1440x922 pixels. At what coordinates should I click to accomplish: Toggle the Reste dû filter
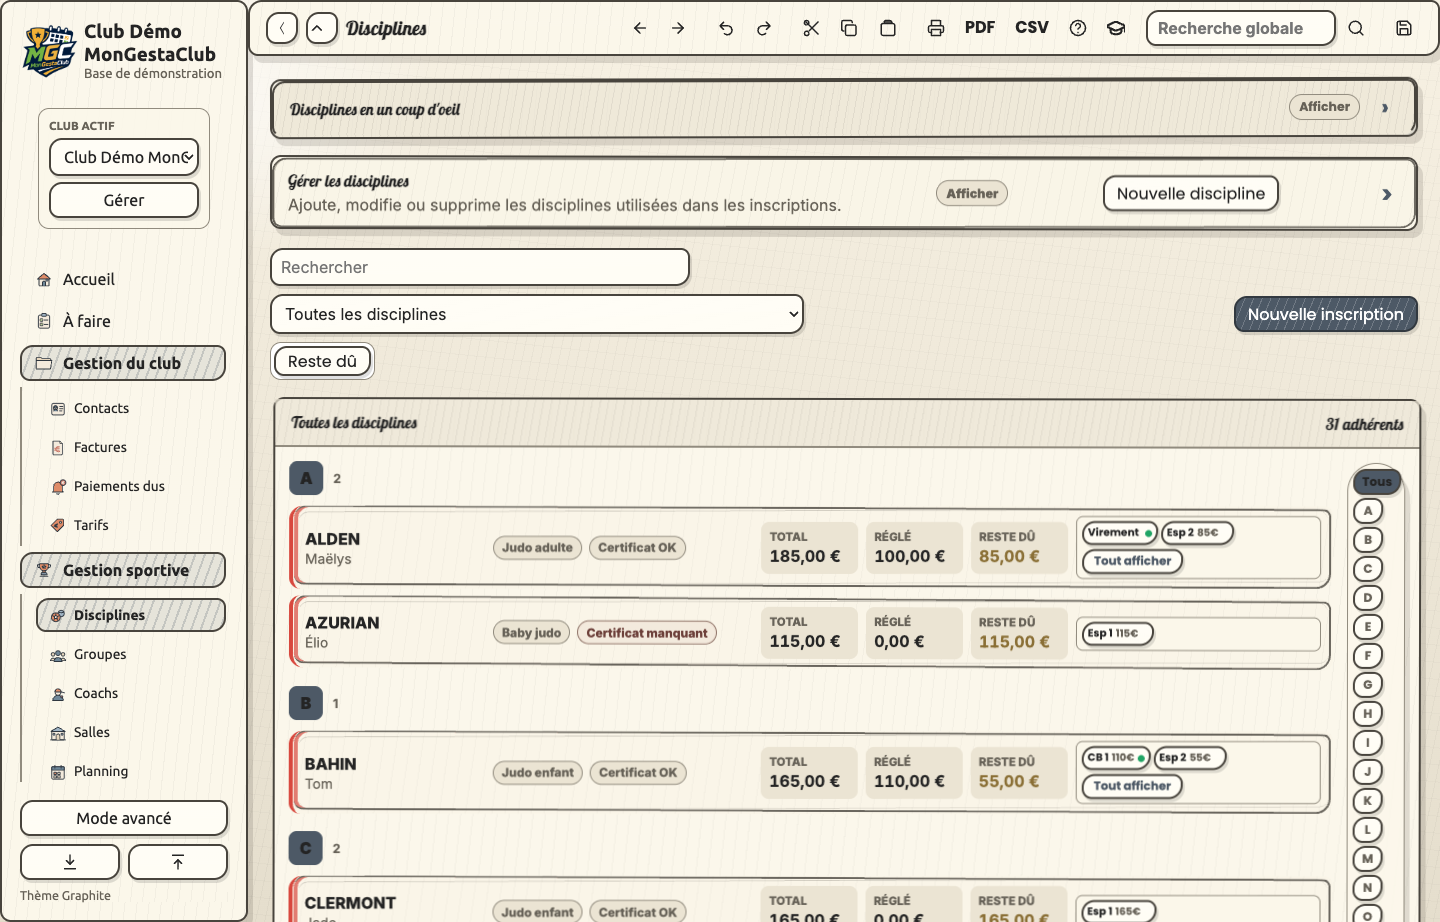322,361
